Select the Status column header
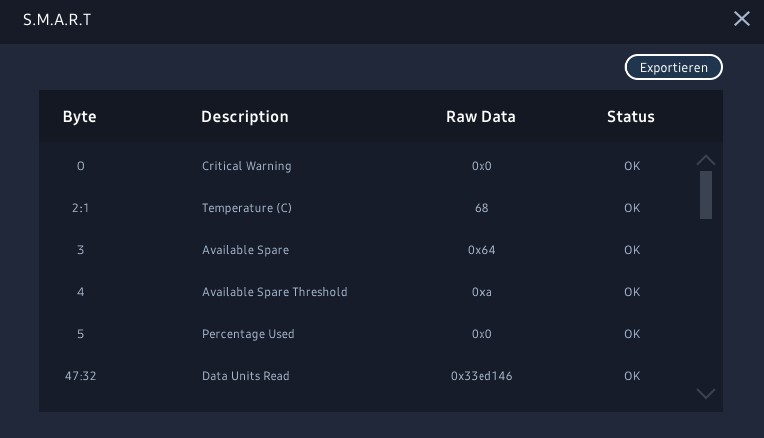 [631, 117]
